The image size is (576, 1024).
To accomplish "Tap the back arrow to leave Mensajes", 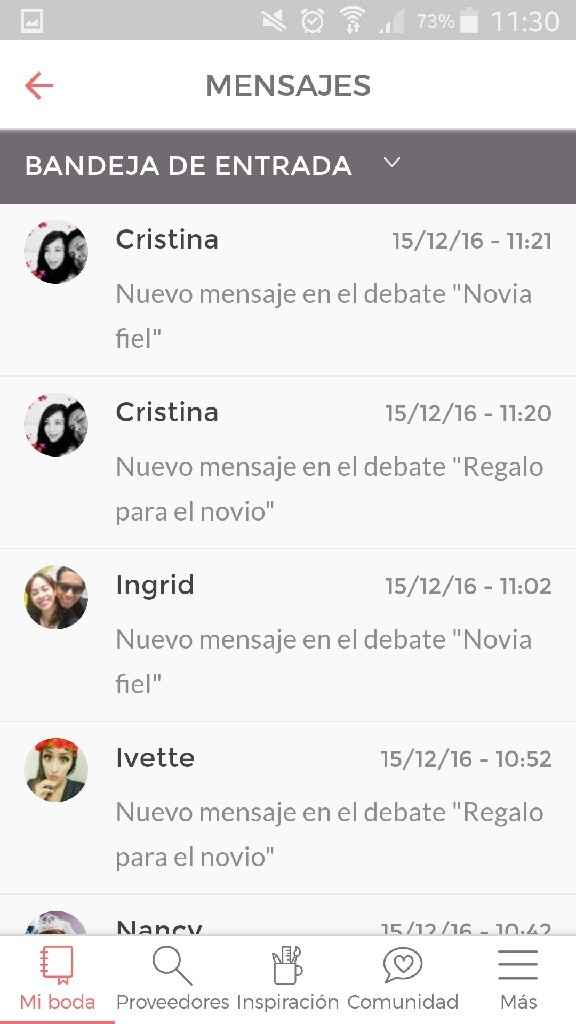I will 38,85.
